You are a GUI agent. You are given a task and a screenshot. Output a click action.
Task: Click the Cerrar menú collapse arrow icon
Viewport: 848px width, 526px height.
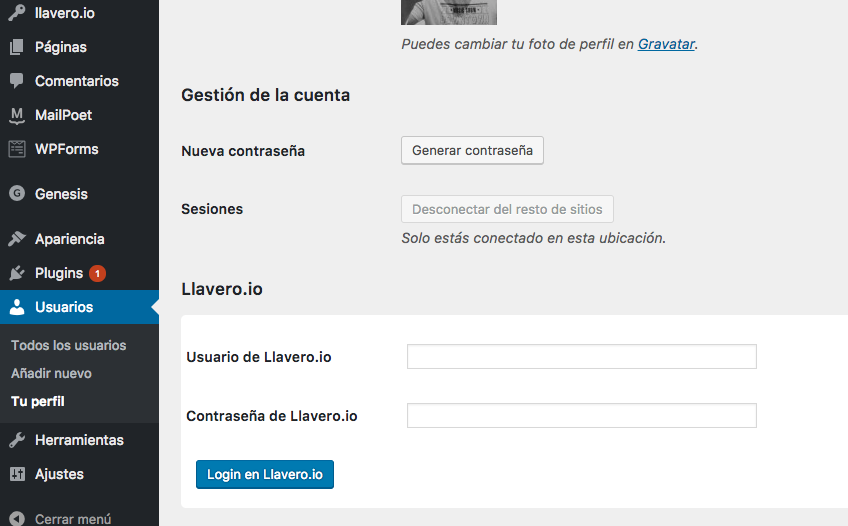(x=17, y=519)
